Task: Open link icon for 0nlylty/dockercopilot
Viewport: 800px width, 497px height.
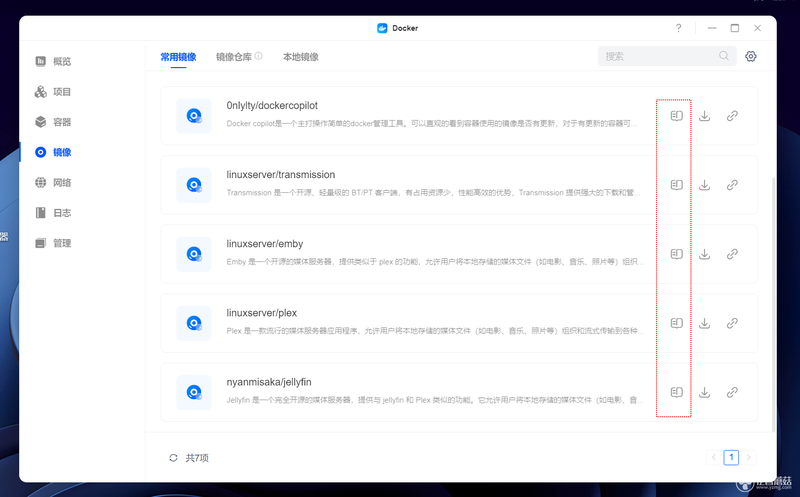Action: [x=732, y=116]
